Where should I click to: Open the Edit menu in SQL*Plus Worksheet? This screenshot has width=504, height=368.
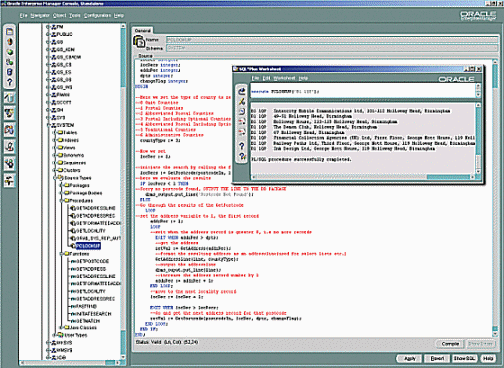[266, 78]
